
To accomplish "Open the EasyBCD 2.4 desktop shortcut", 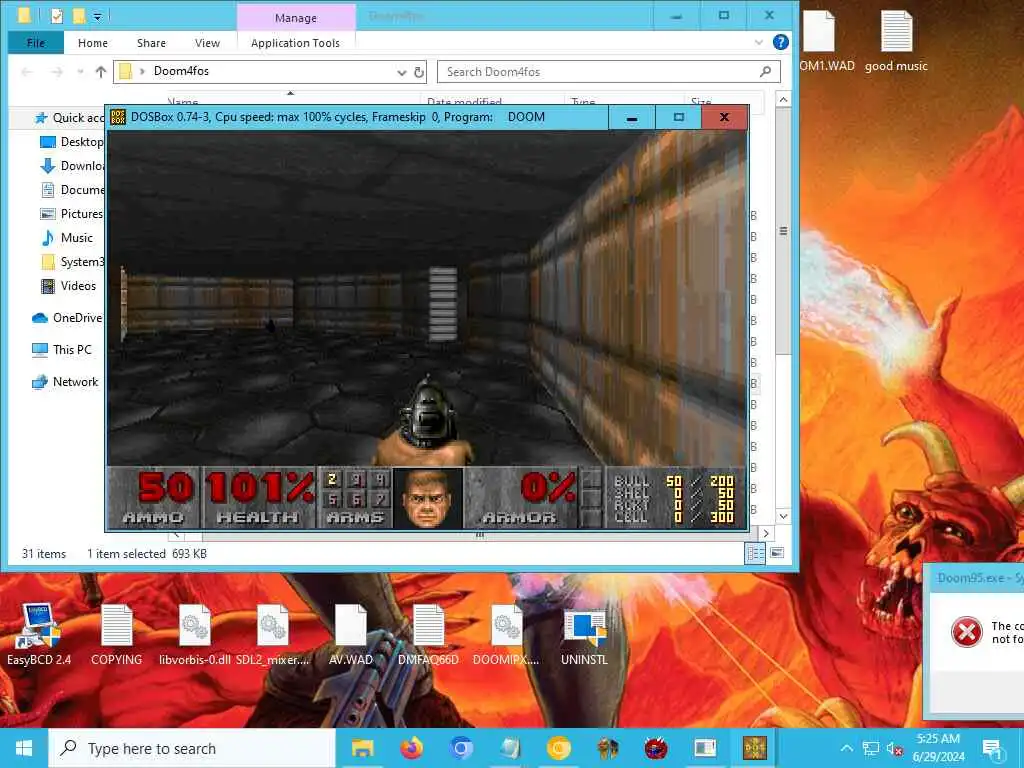I will click(x=39, y=633).
